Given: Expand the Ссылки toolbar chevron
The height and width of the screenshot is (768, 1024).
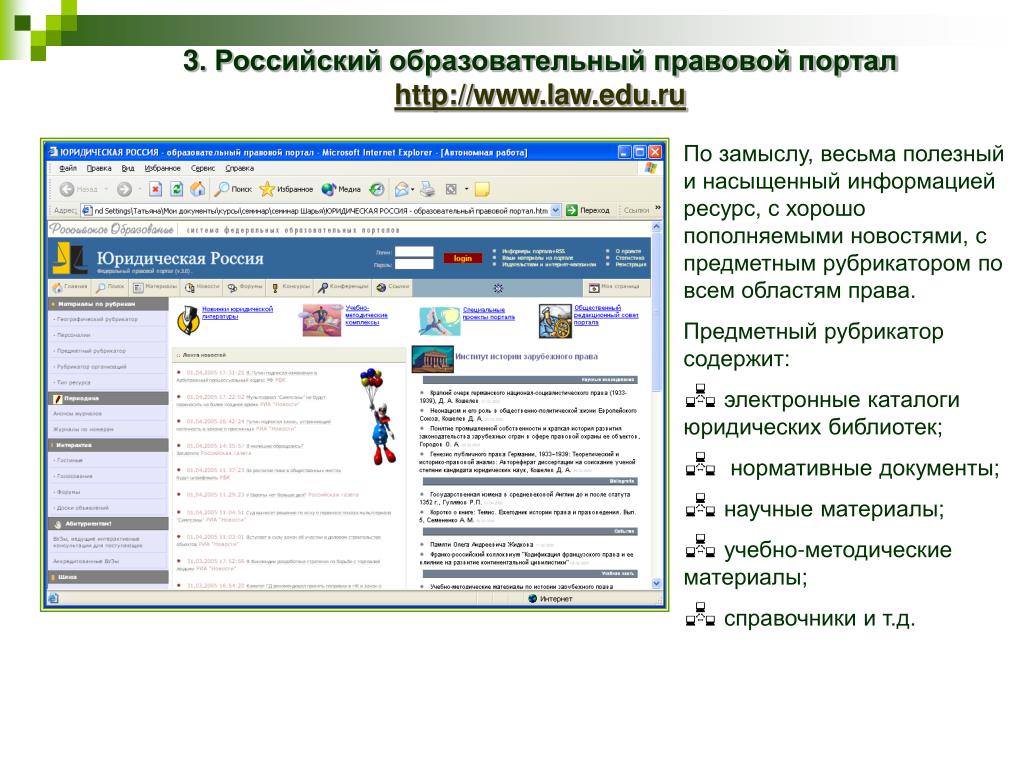Looking at the screenshot, I should (658, 209).
